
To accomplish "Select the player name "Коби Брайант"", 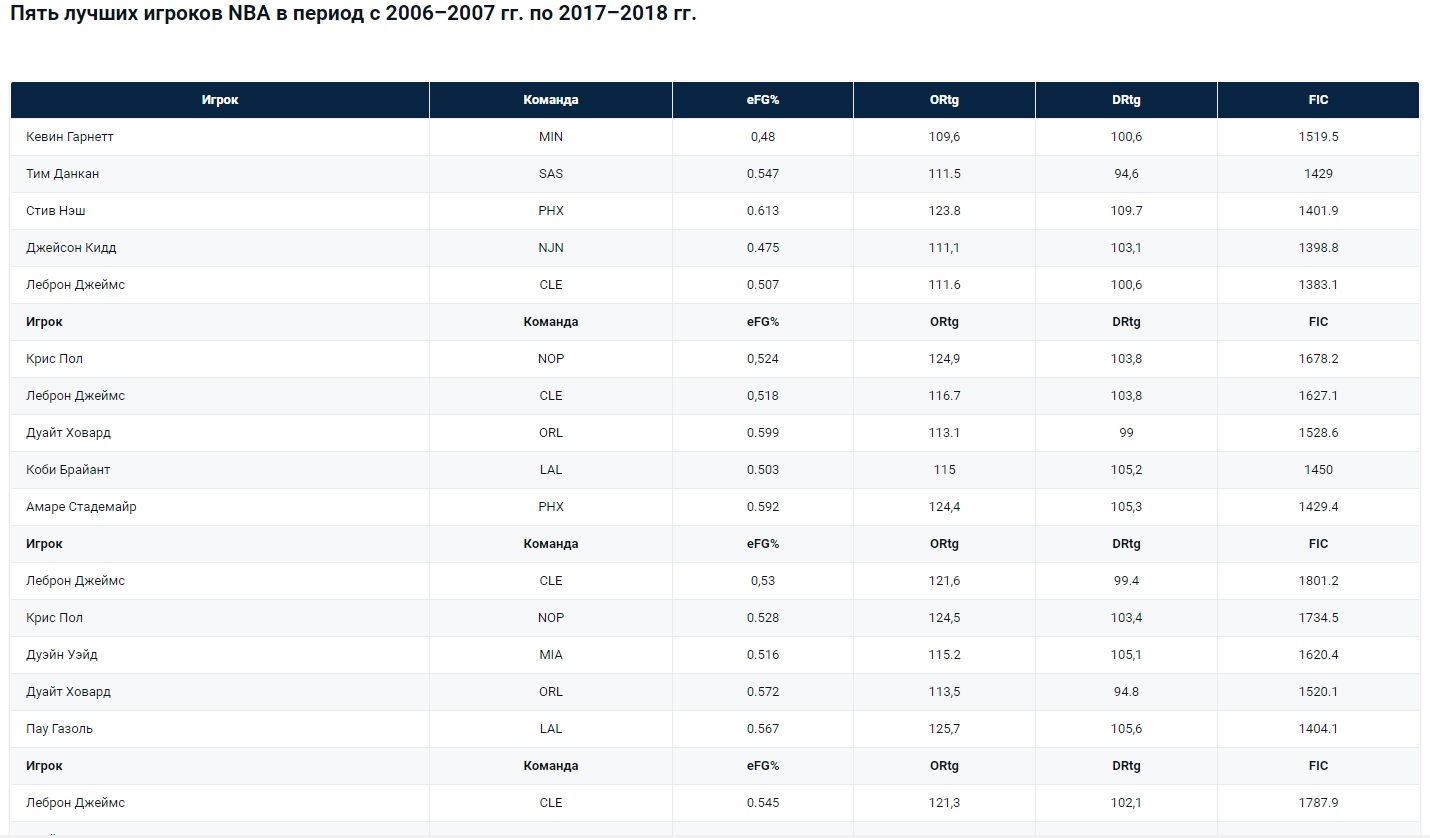I will click(x=68, y=470).
